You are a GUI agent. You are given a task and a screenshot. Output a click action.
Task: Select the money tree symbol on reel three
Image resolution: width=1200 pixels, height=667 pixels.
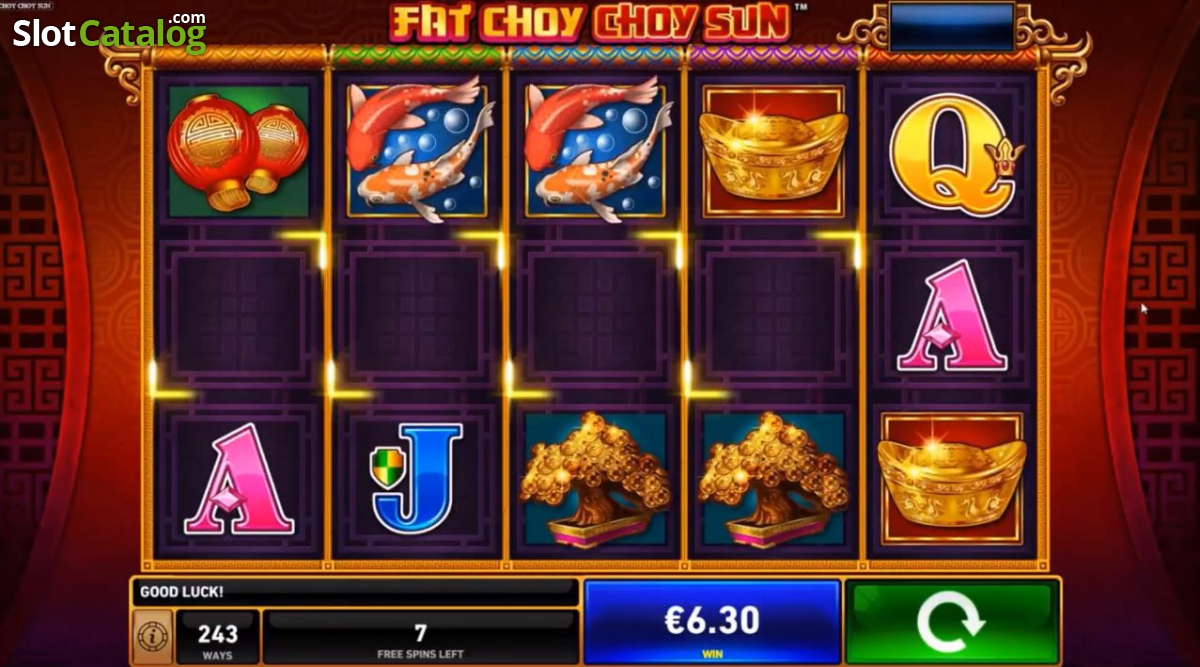tap(596, 478)
